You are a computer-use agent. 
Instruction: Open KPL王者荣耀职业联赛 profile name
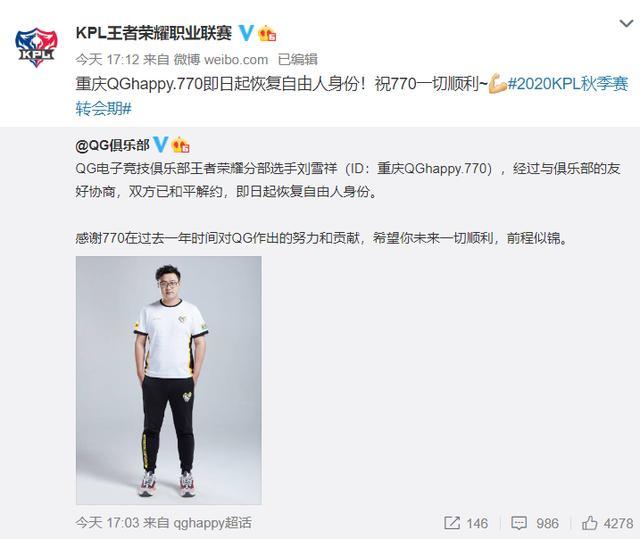point(153,33)
